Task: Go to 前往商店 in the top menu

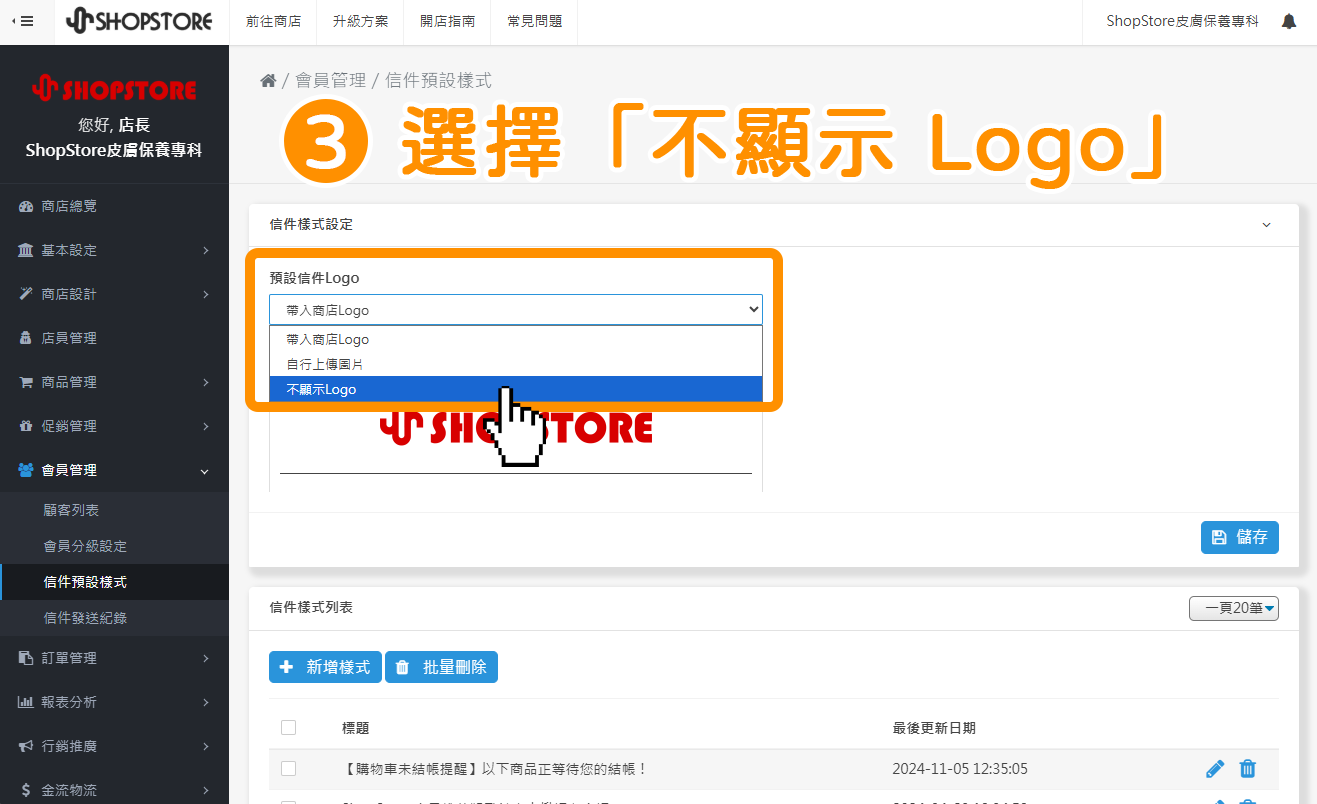Action: pyautogui.click(x=273, y=20)
